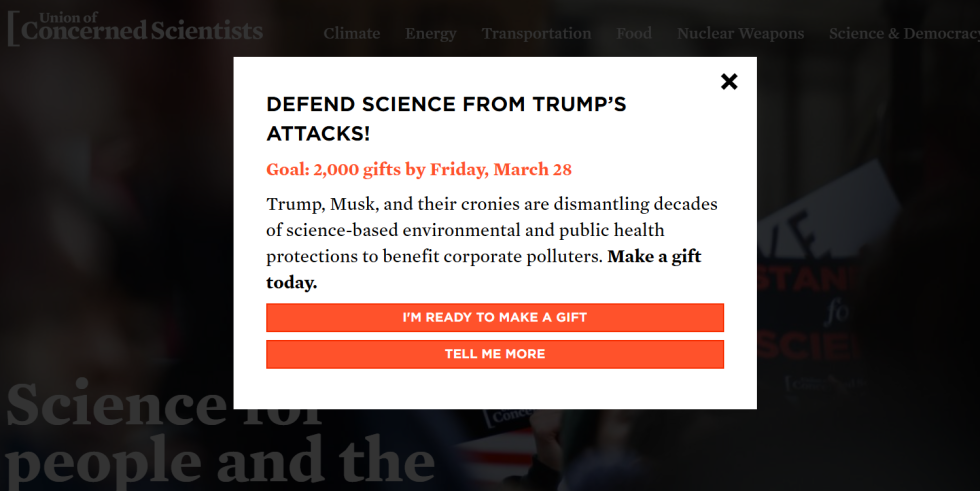Click the Defend Science popup headline
The width and height of the screenshot is (980, 491).
point(446,119)
